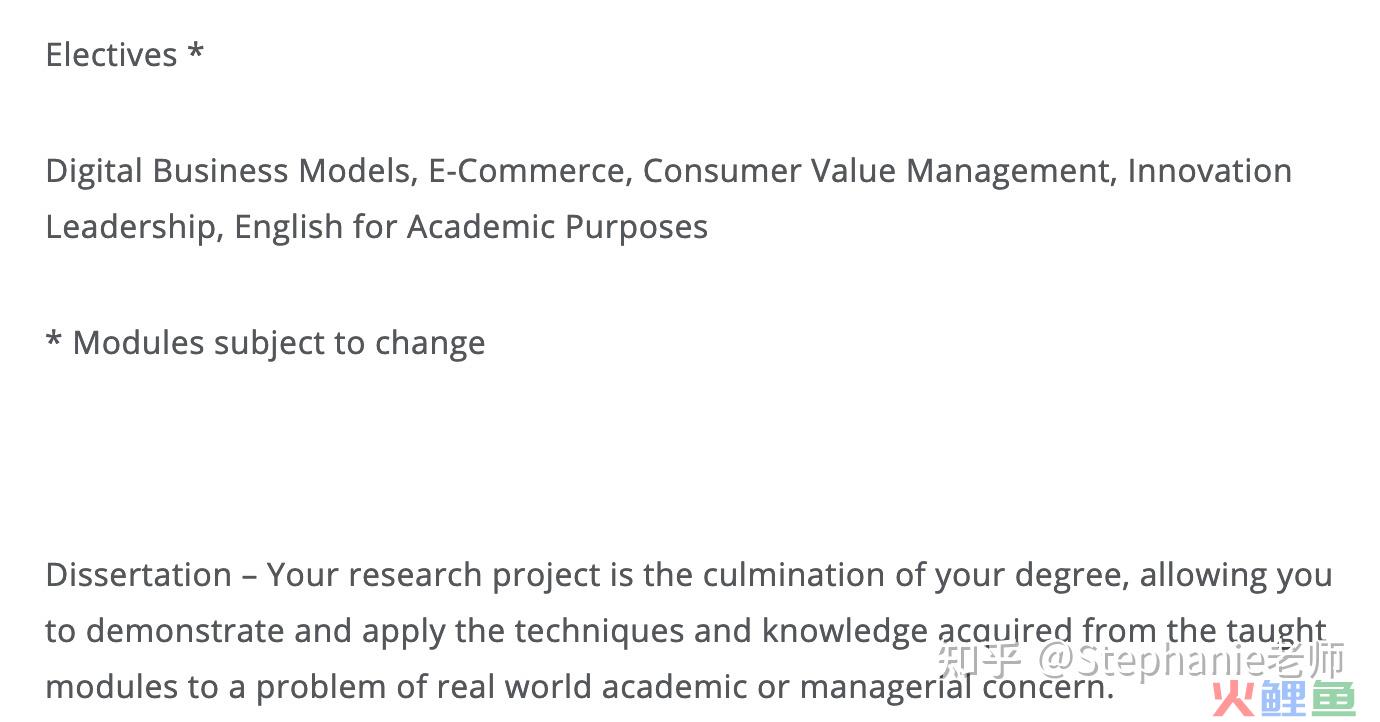Click the asterisk beside Electives
Viewport: 1380px width, 722px height.
pos(195,50)
